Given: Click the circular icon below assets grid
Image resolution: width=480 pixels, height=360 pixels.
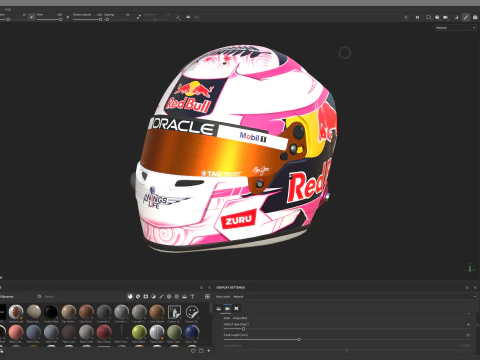Looking at the screenshot, I should click(x=193, y=351).
